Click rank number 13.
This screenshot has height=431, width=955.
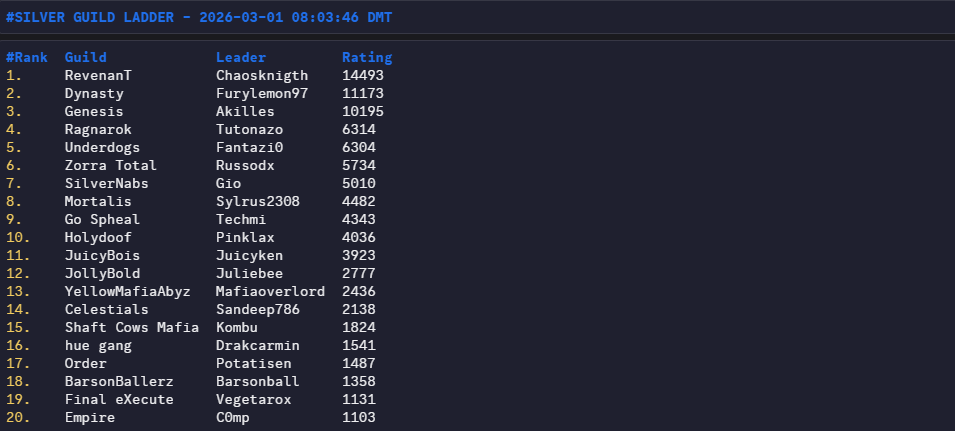click(x=18, y=291)
